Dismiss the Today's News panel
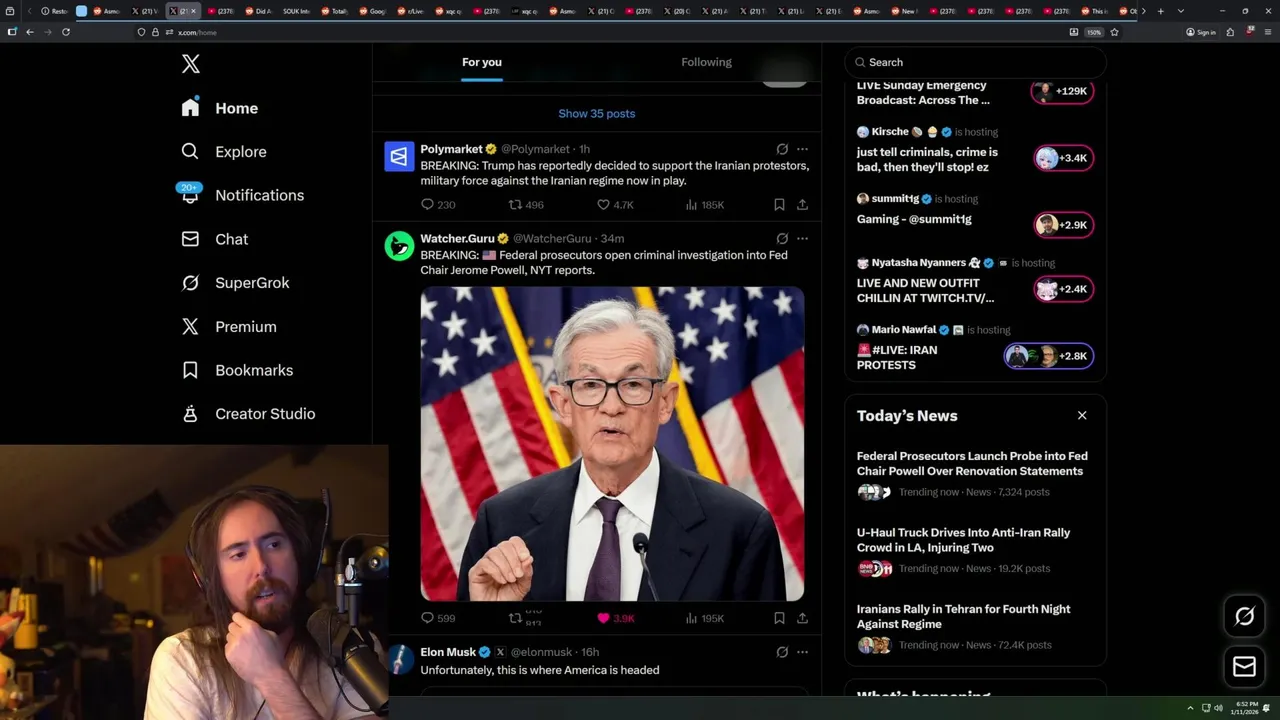Image resolution: width=1280 pixels, height=720 pixels. pyautogui.click(x=1082, y=415)
